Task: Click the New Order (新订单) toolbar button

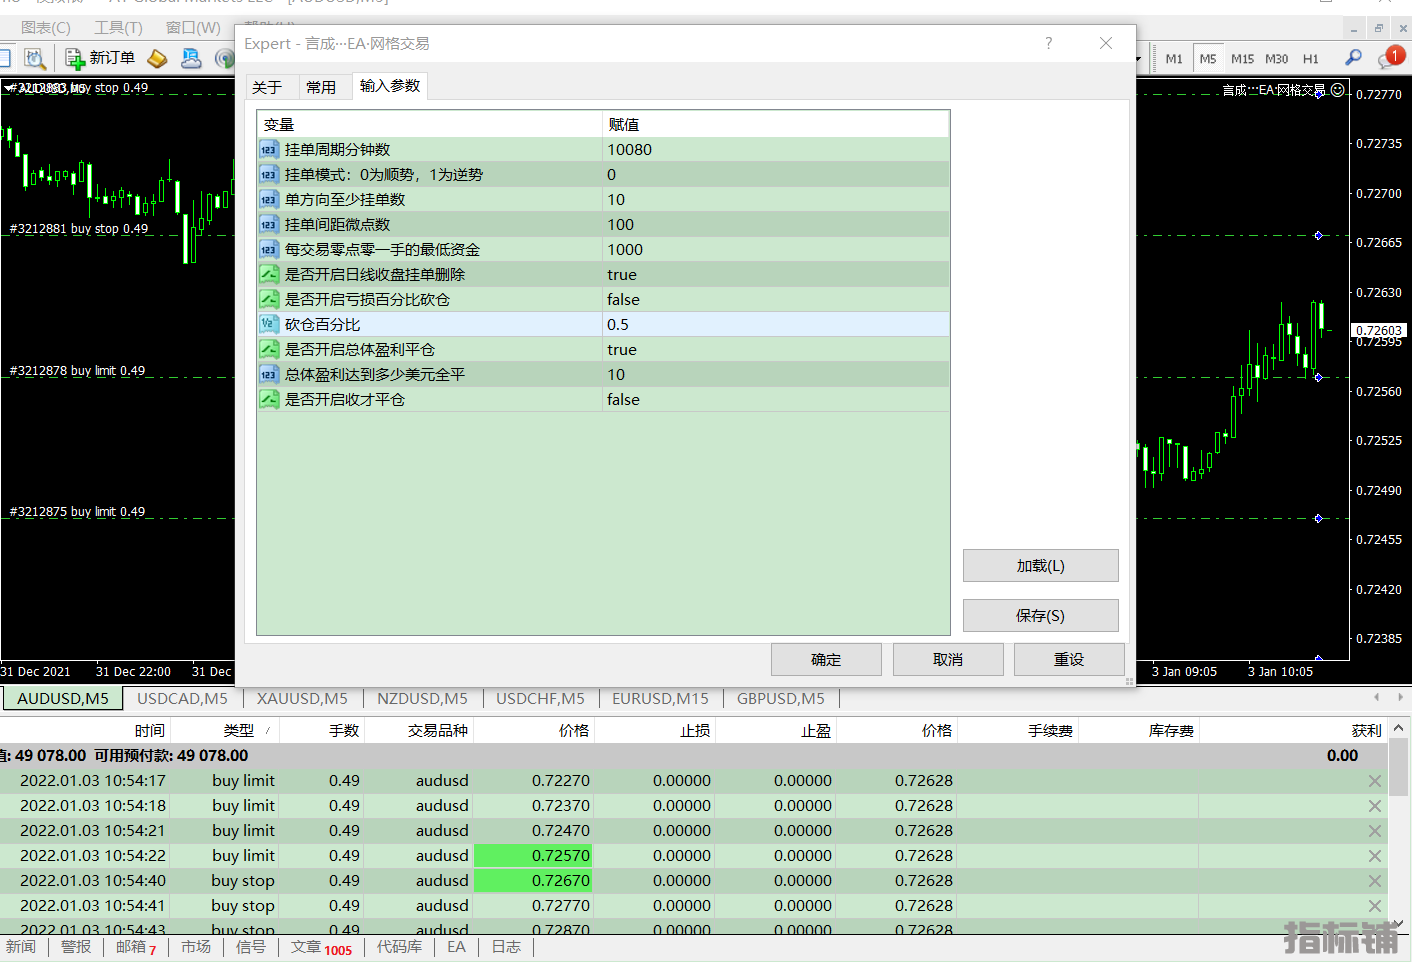Action: pos(100,58)
